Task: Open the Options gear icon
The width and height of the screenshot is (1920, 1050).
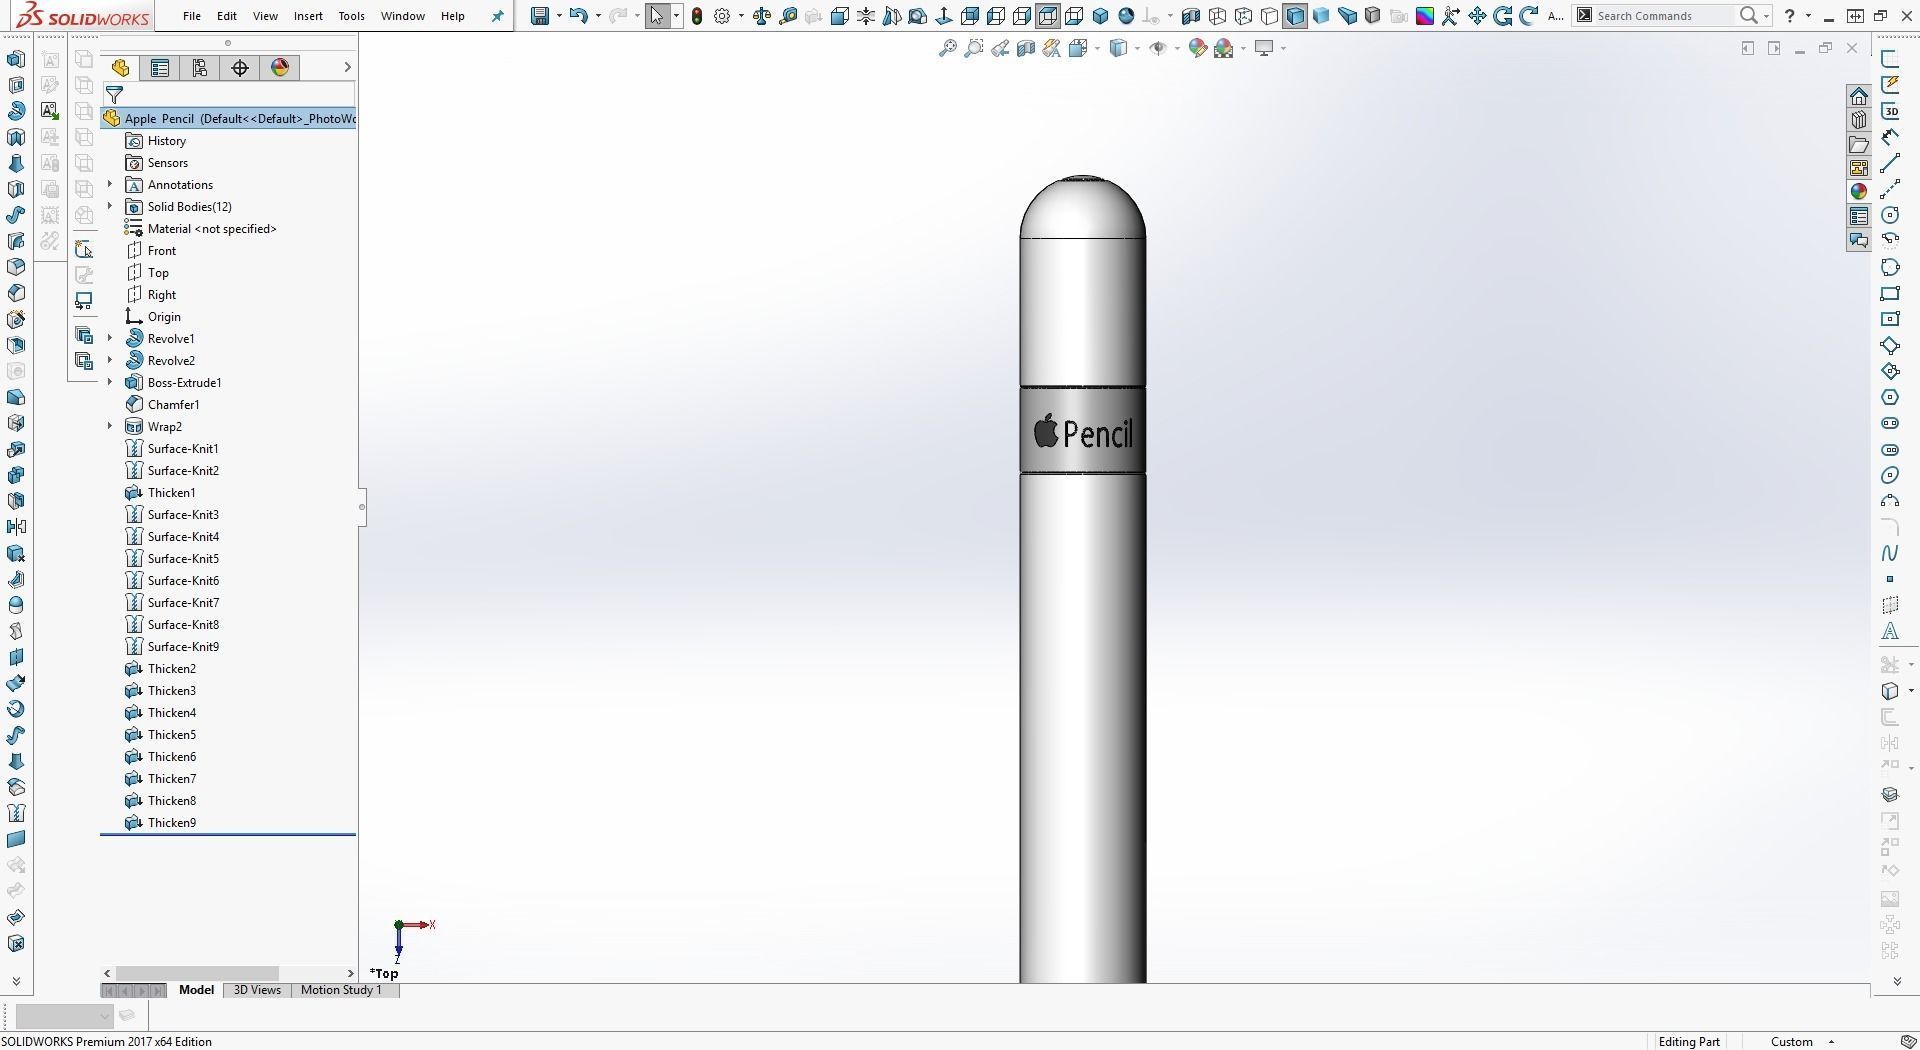Action: pyautogui.click(x=722, y=16)
